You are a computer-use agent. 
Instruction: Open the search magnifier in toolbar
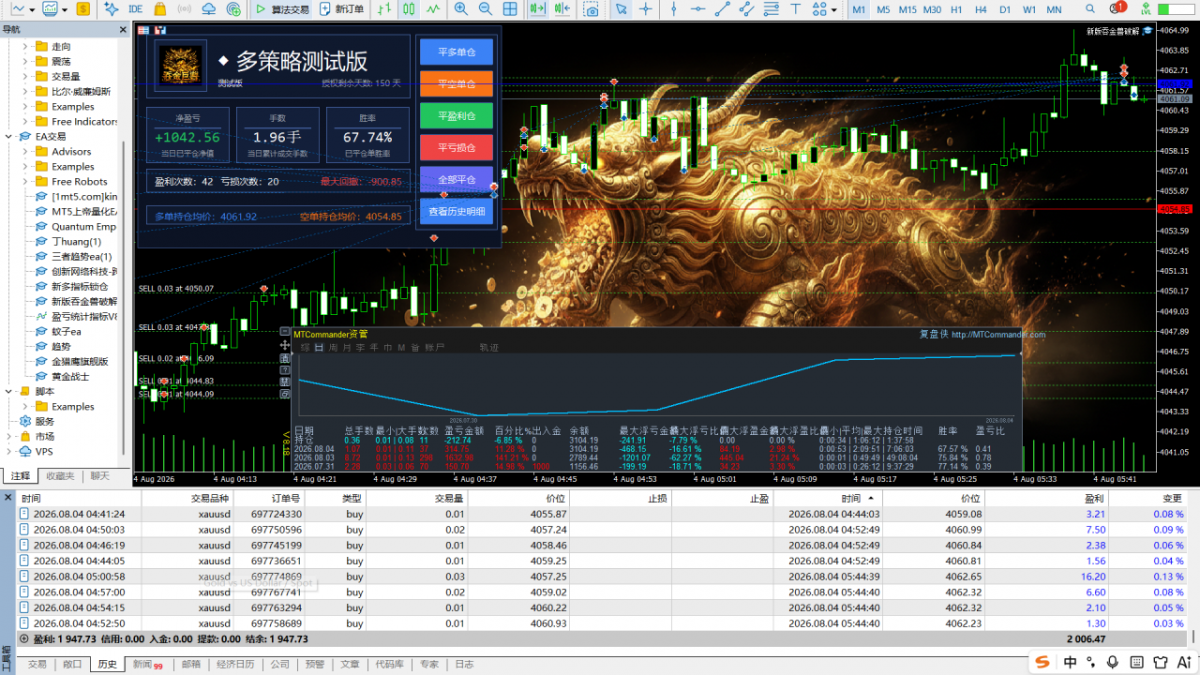click(x=1090, y=9)
